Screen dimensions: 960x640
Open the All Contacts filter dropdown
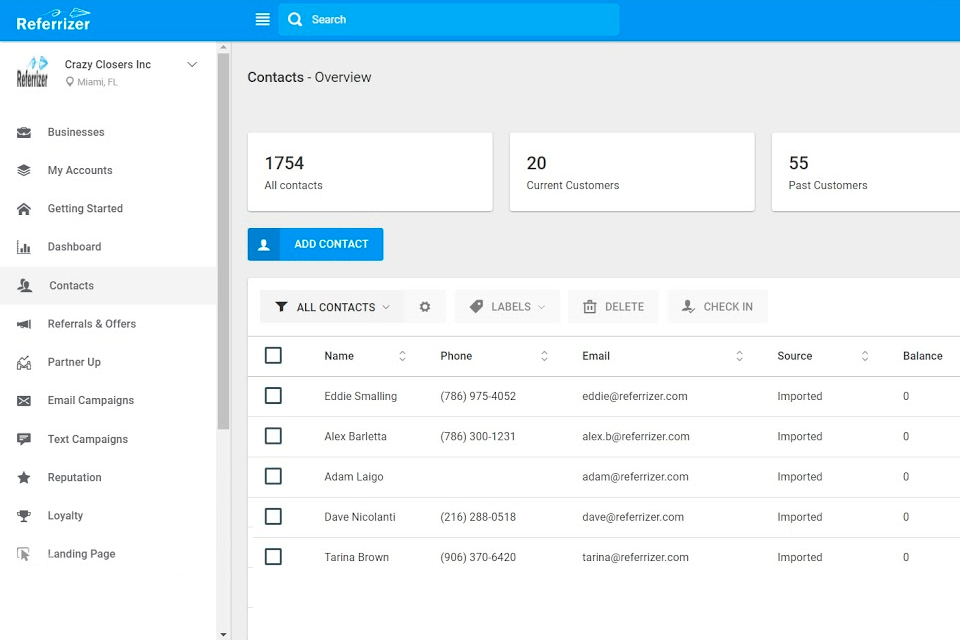pyautogui.click(x=332, y=307)
